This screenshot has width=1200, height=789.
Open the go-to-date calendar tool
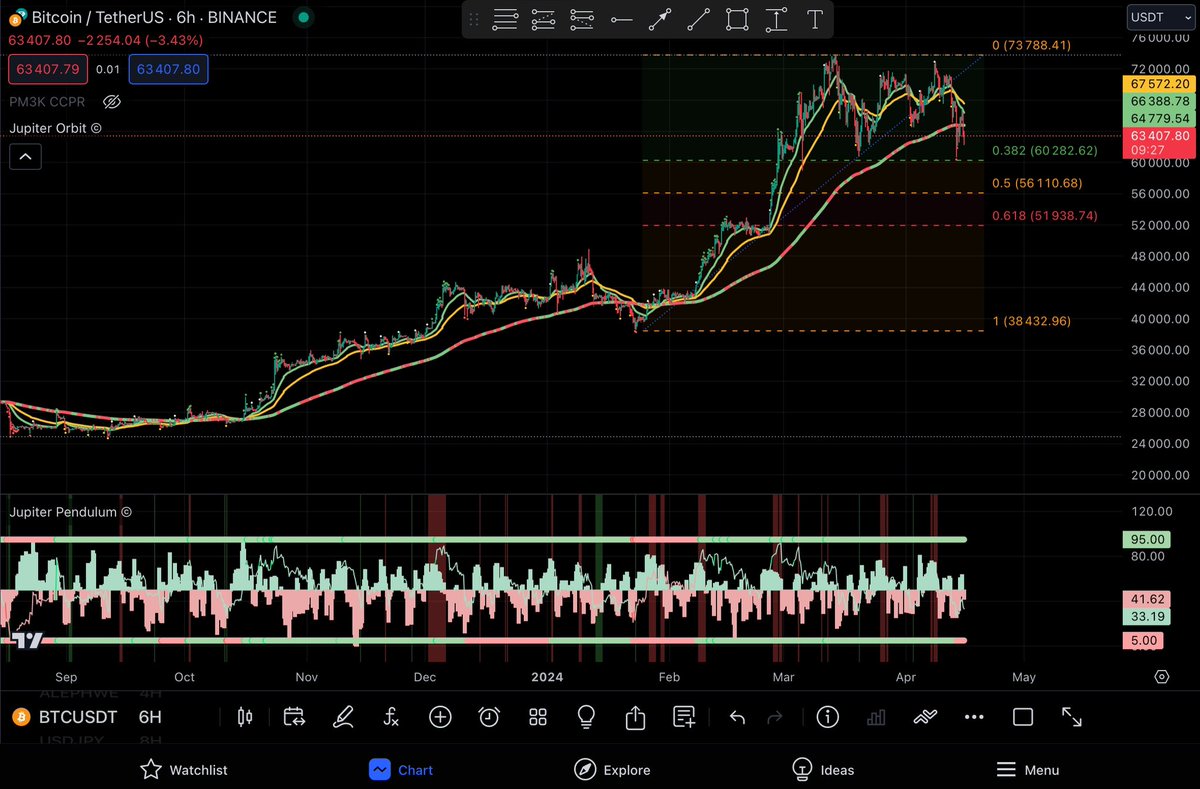pyautogui.click(x=294, y=717)
